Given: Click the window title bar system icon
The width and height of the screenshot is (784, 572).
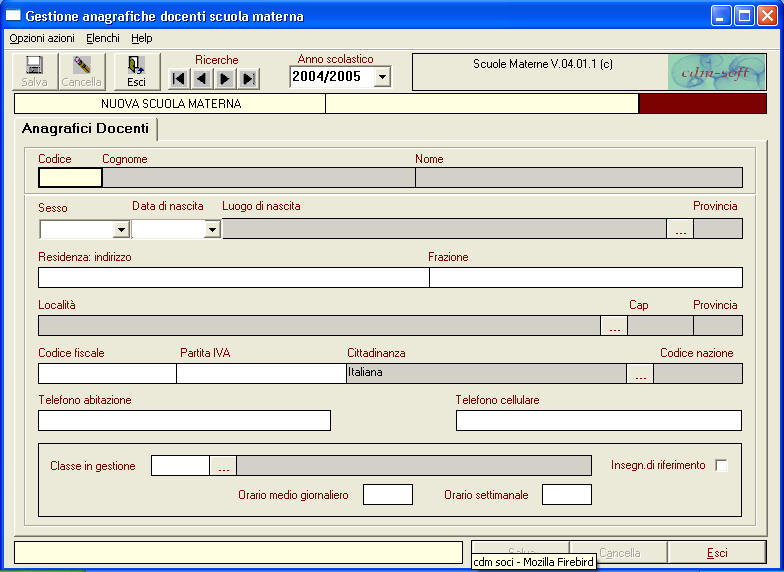Looking at the screenshot, I should click(13, 16).
